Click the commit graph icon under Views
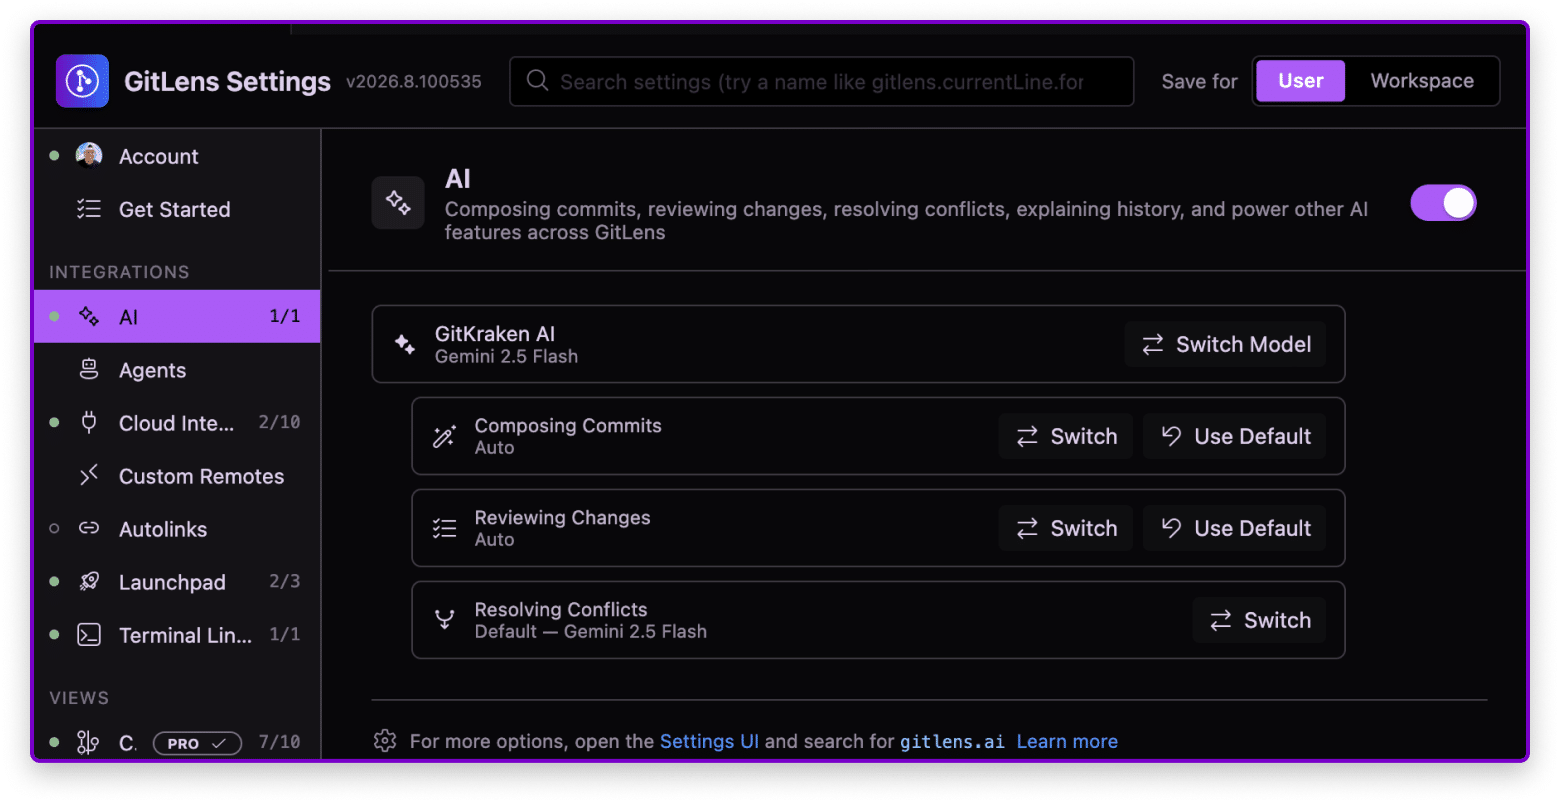The width and height of the screenshot is (1560, 803). 89,742
